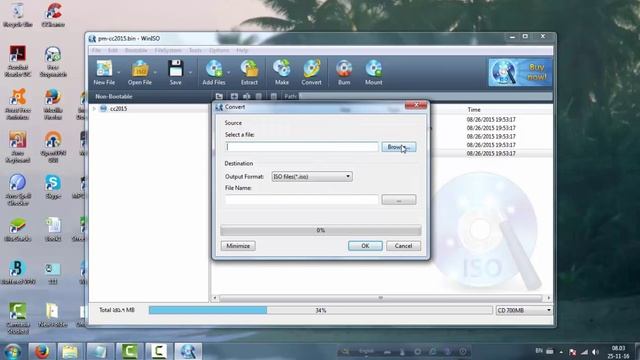Open the Help menu

pos(242,50)
